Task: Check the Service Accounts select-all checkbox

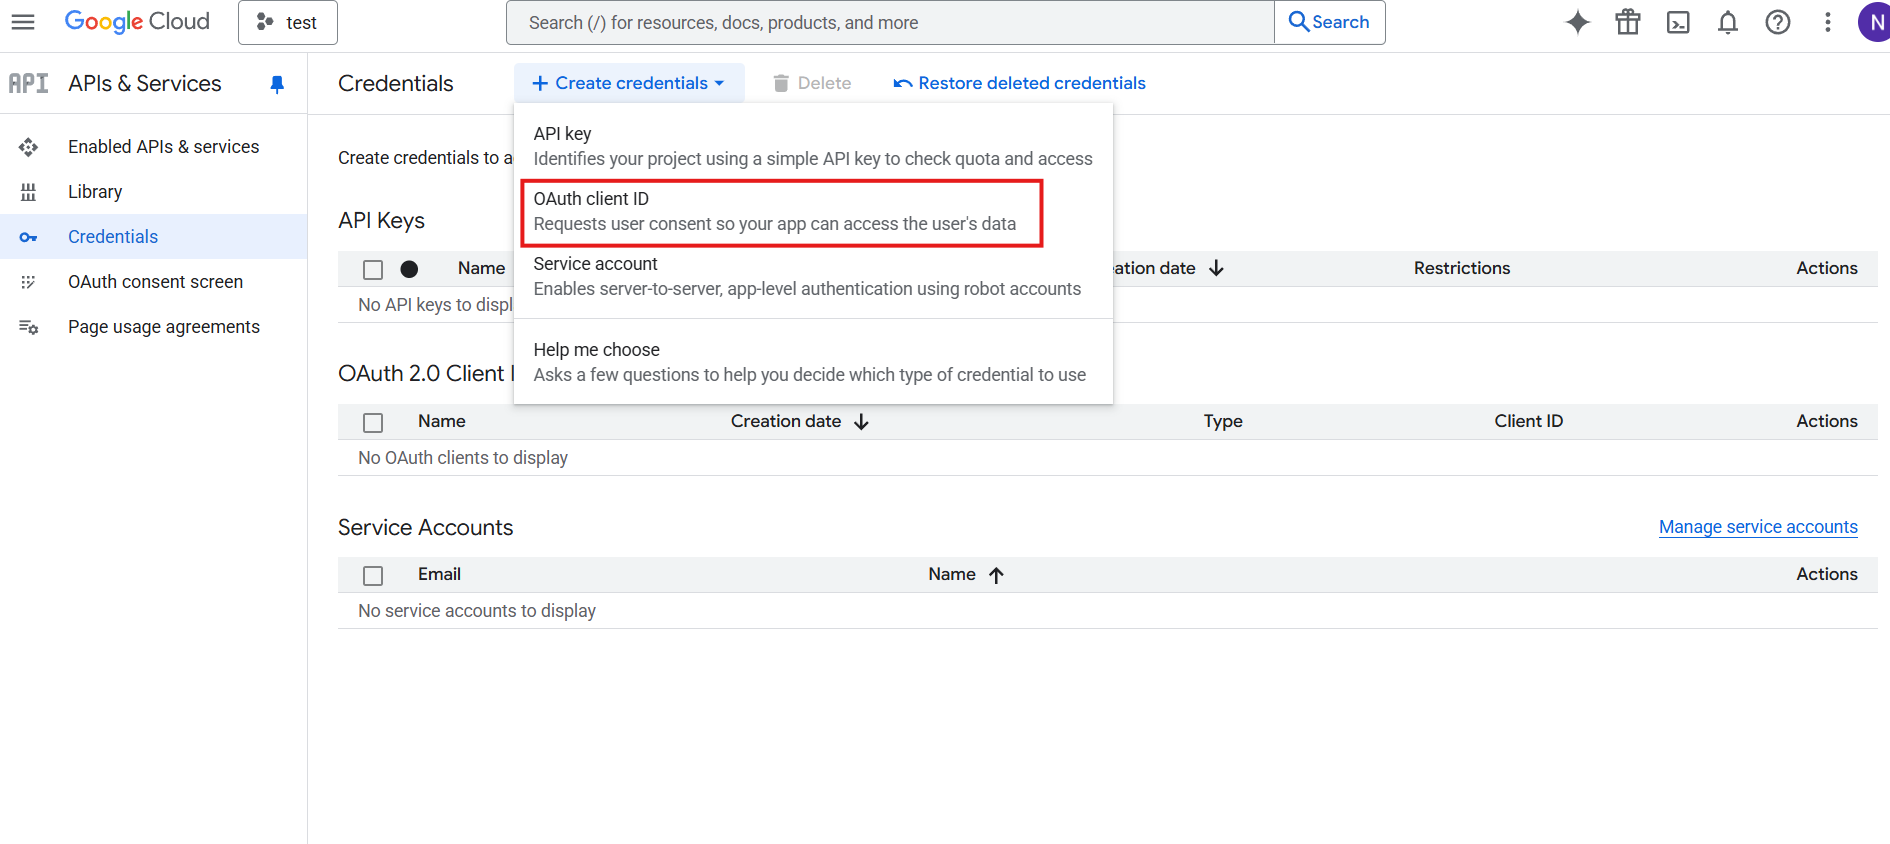Action: 373,575
